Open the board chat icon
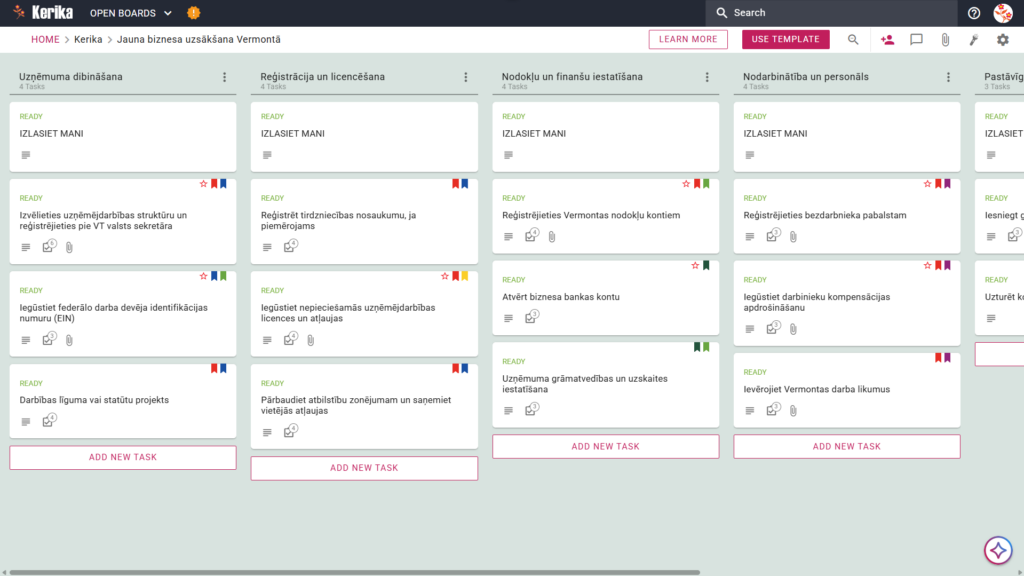 pos(916,40)
